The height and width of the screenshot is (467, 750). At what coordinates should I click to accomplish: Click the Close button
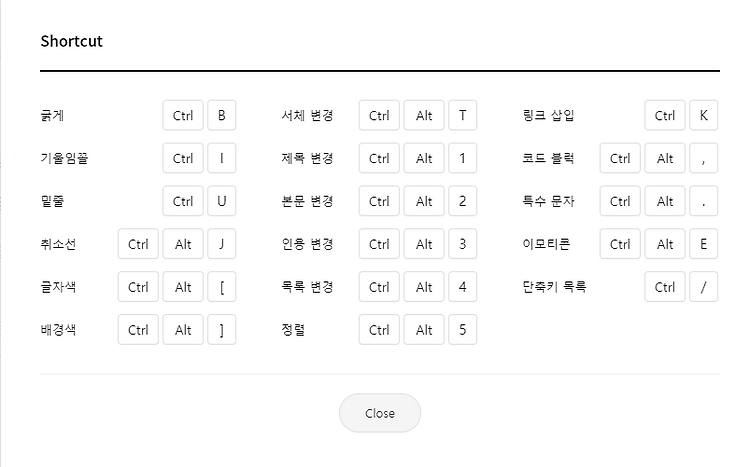(380, 413)
